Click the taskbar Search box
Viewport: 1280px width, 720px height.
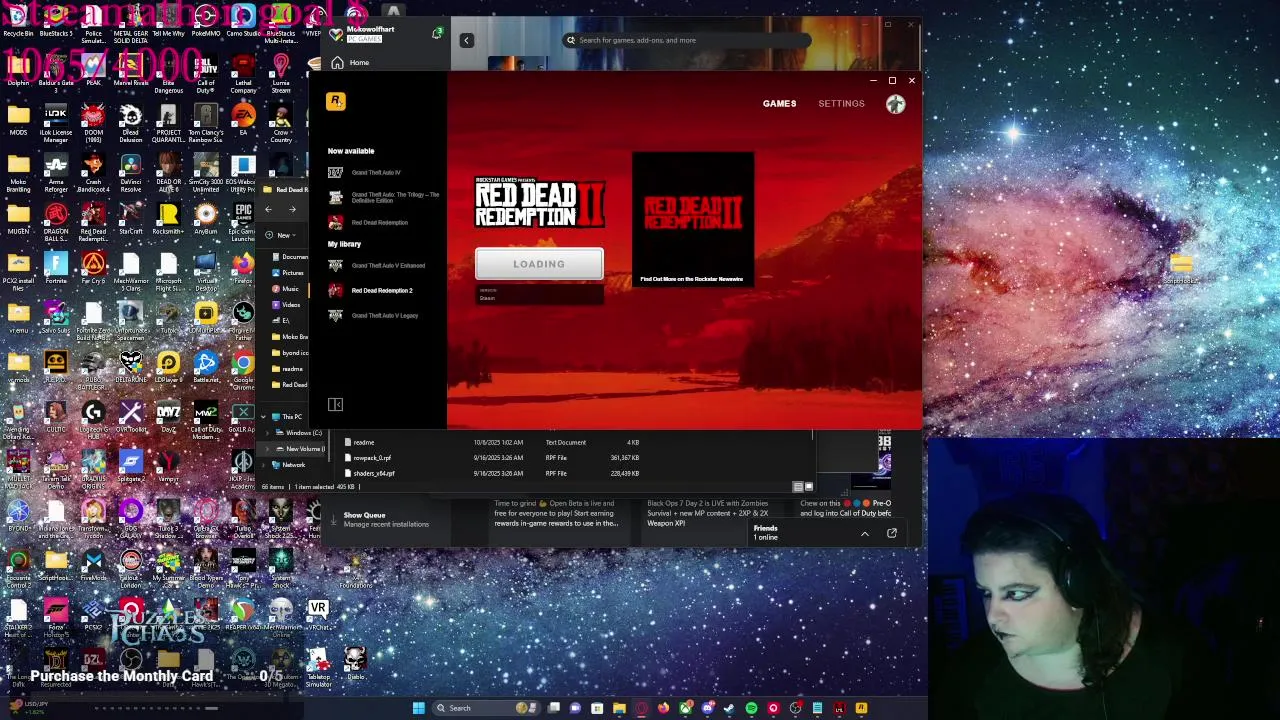coord(487,708)
